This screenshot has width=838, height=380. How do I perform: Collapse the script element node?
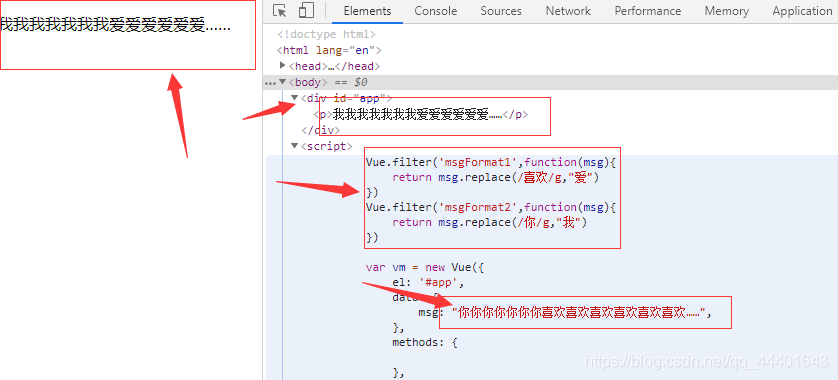294,146
